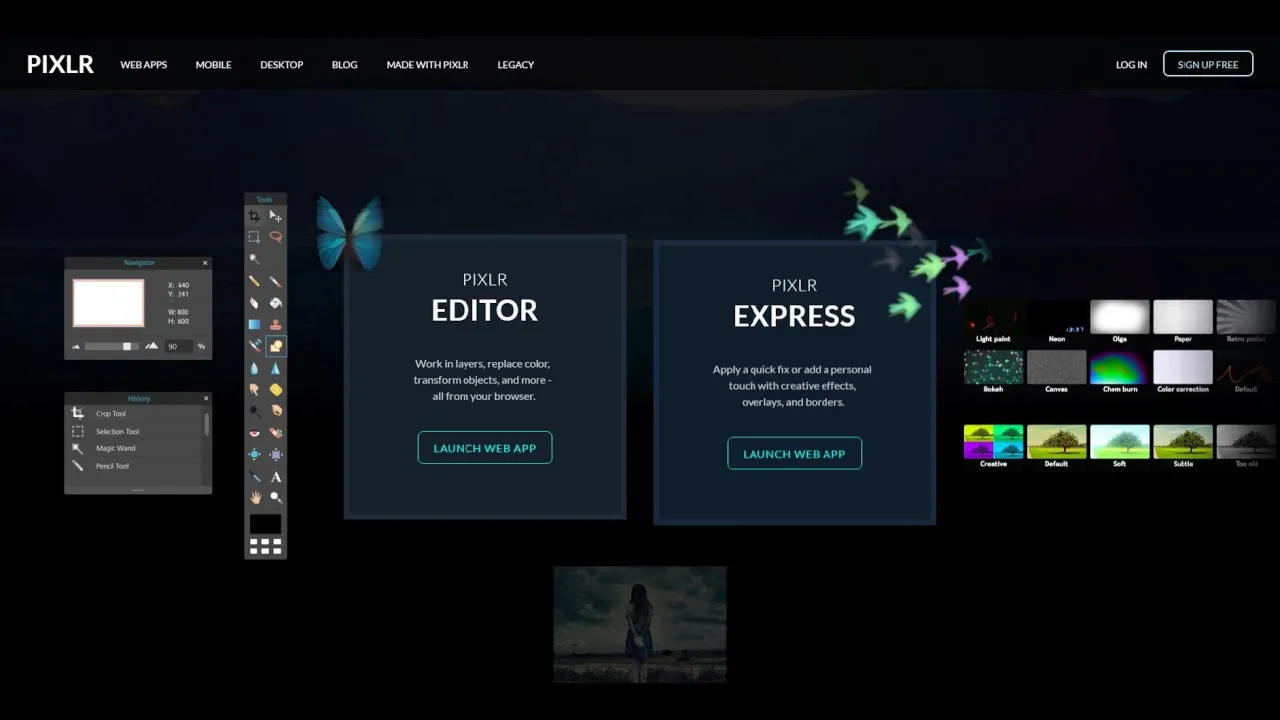The width and height of the screenshot is (1280, 720).
Task: Select the Pencil tool in Tools panel
Action: [x=255, y=282]
